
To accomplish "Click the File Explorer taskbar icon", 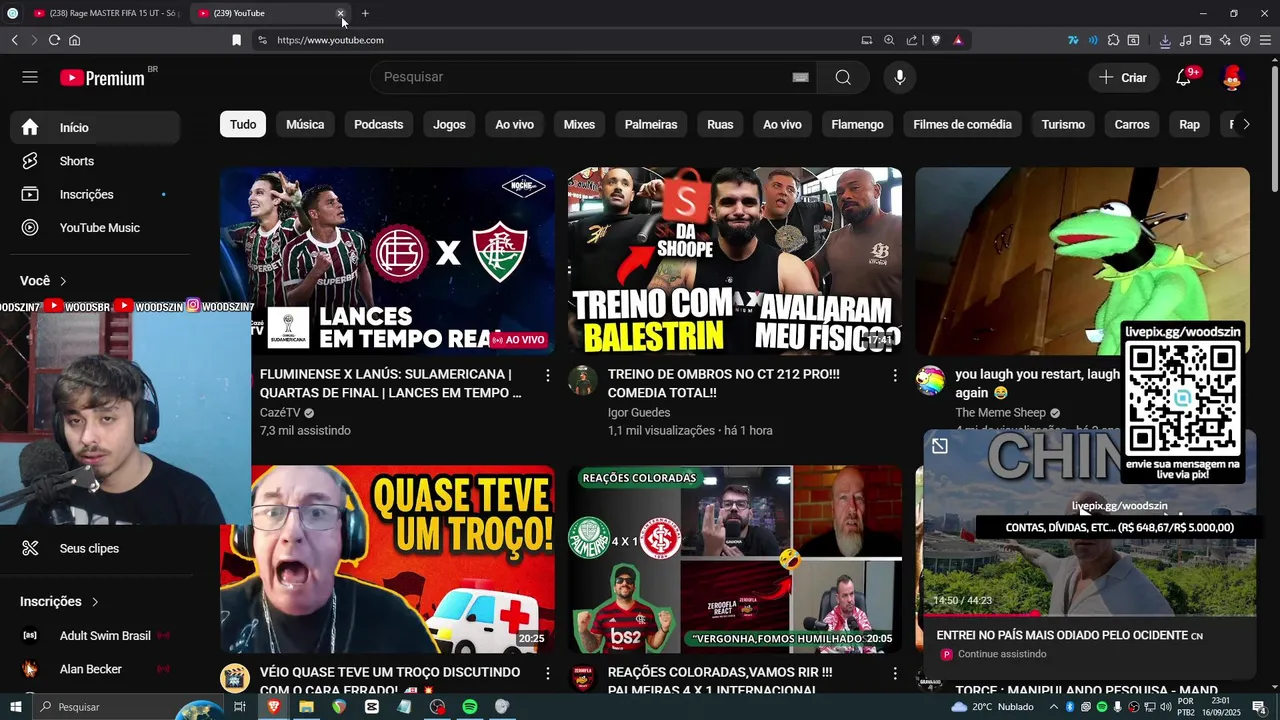I will click(x=306, y=707).
